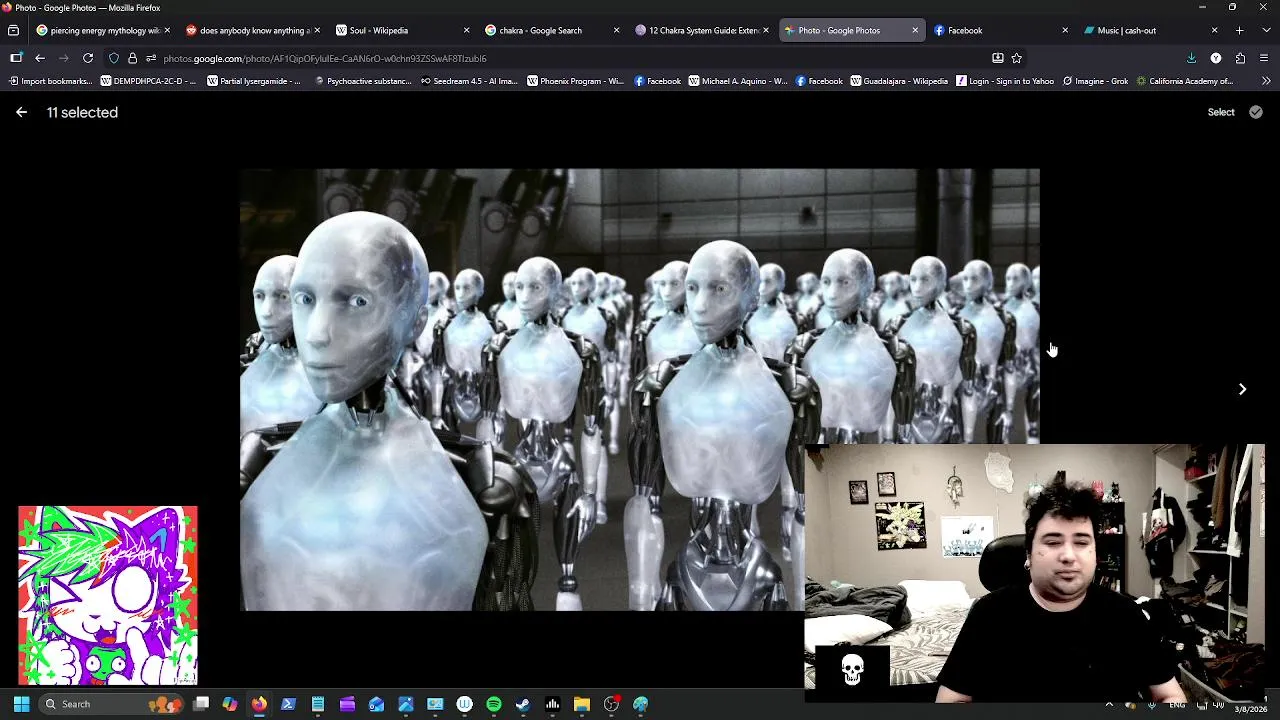Open the Firefox sidebar panel button
Image resolution: width=1280 pixels, height=720 pixels.
(x=16, y=58)
